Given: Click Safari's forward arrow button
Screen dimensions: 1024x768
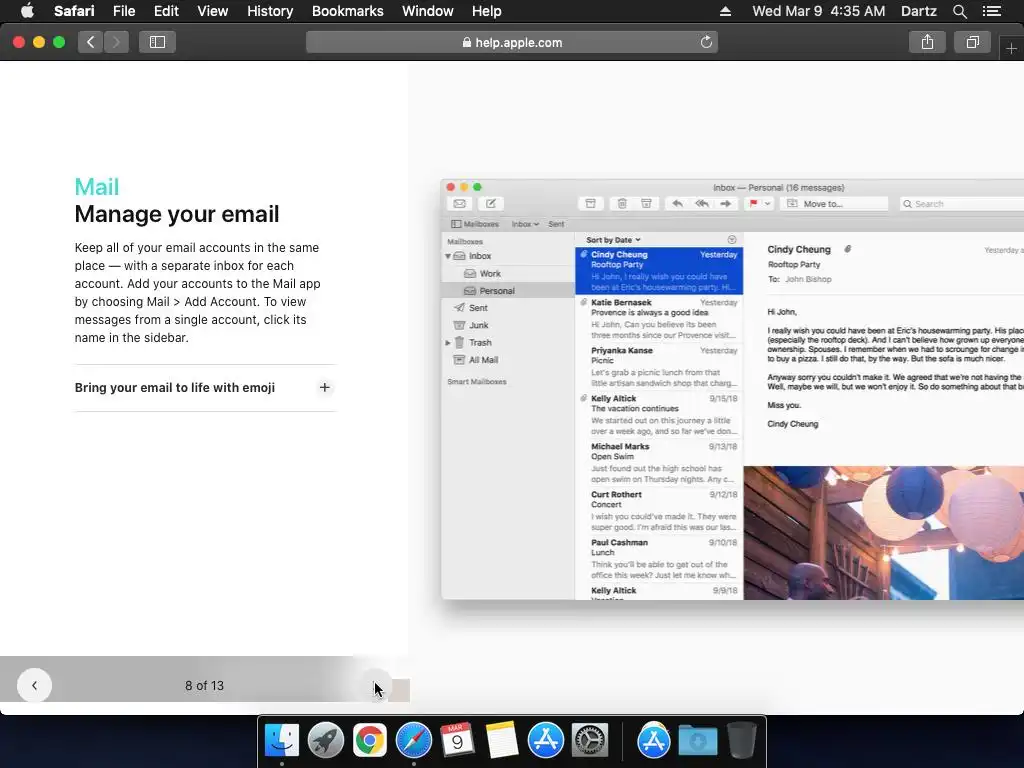Looking at the screenshot, I should (x=116, y=42).
